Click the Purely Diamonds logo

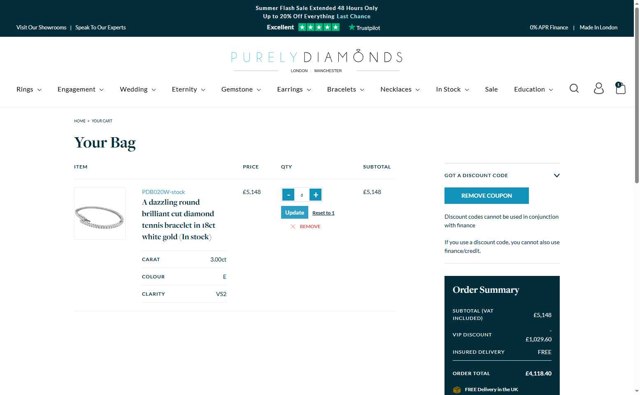[x=317, y=60]
